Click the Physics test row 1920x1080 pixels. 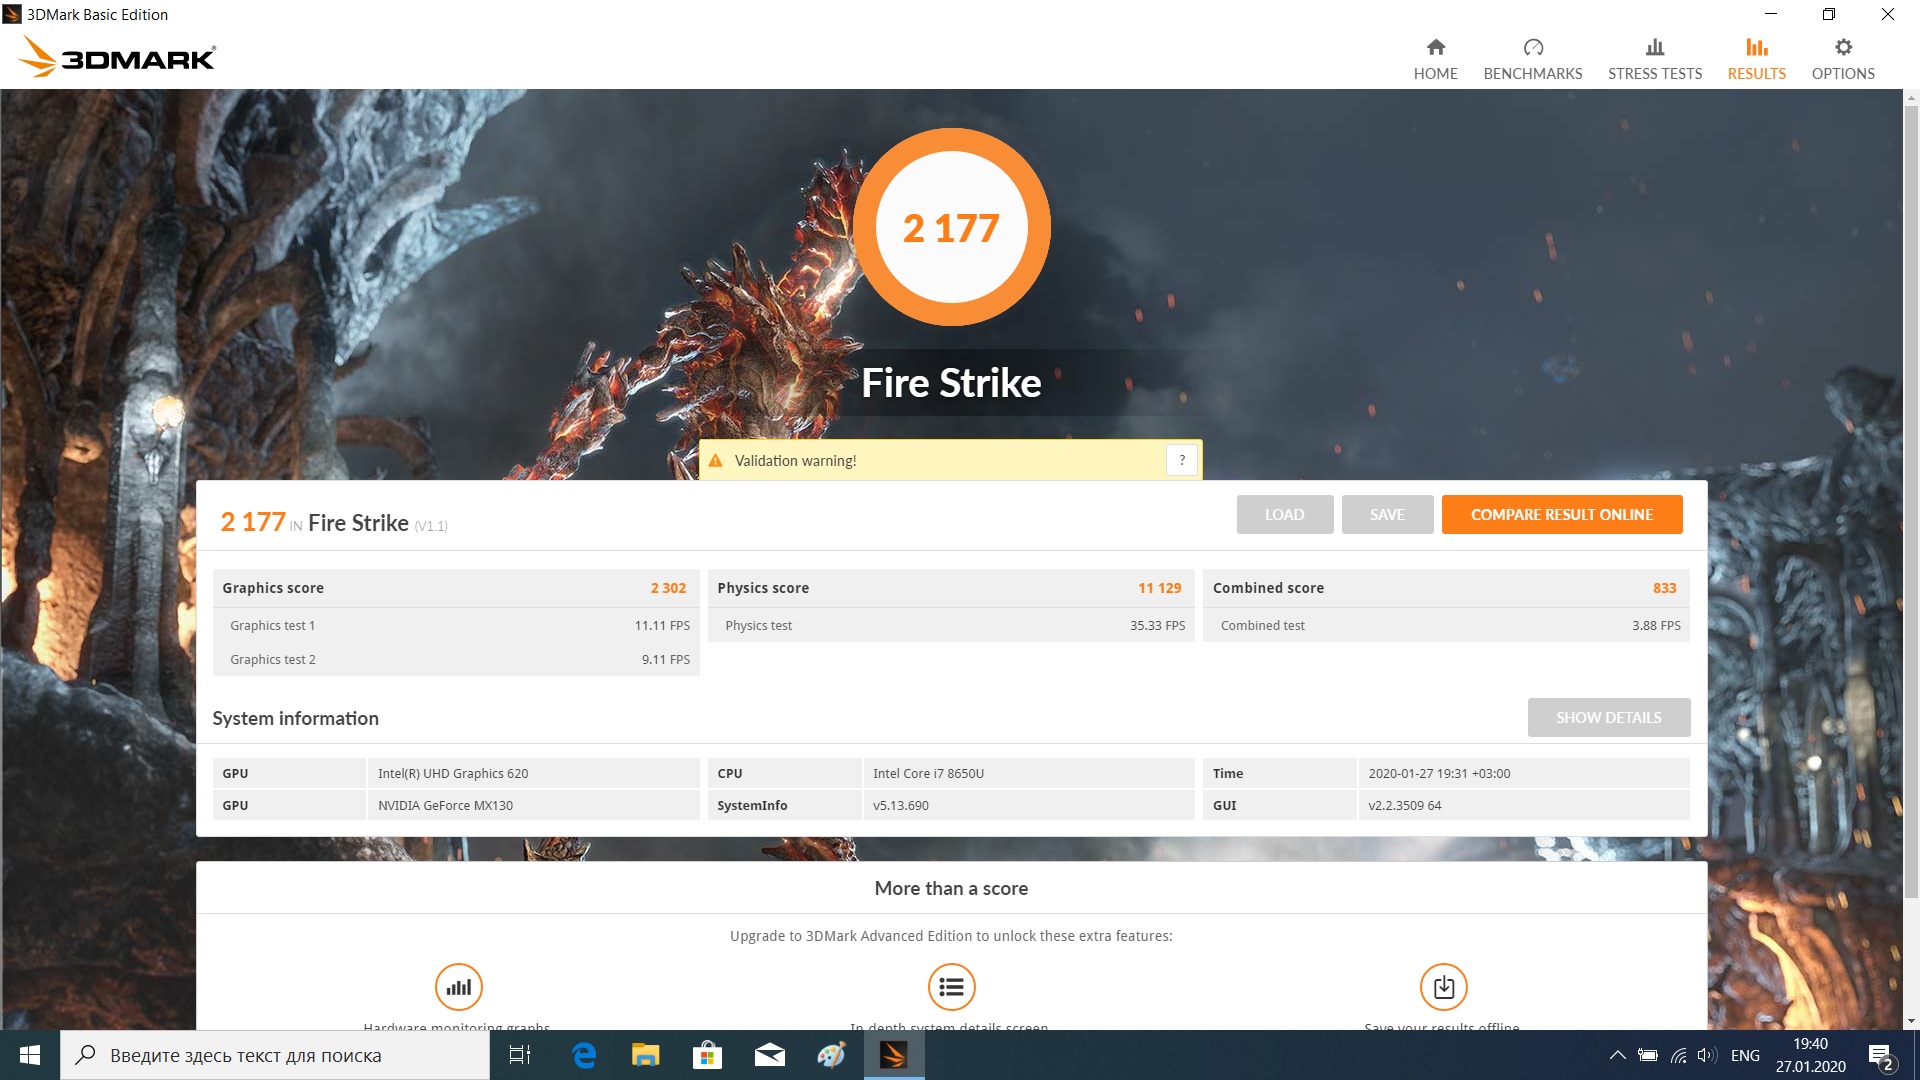pos(951,625)
